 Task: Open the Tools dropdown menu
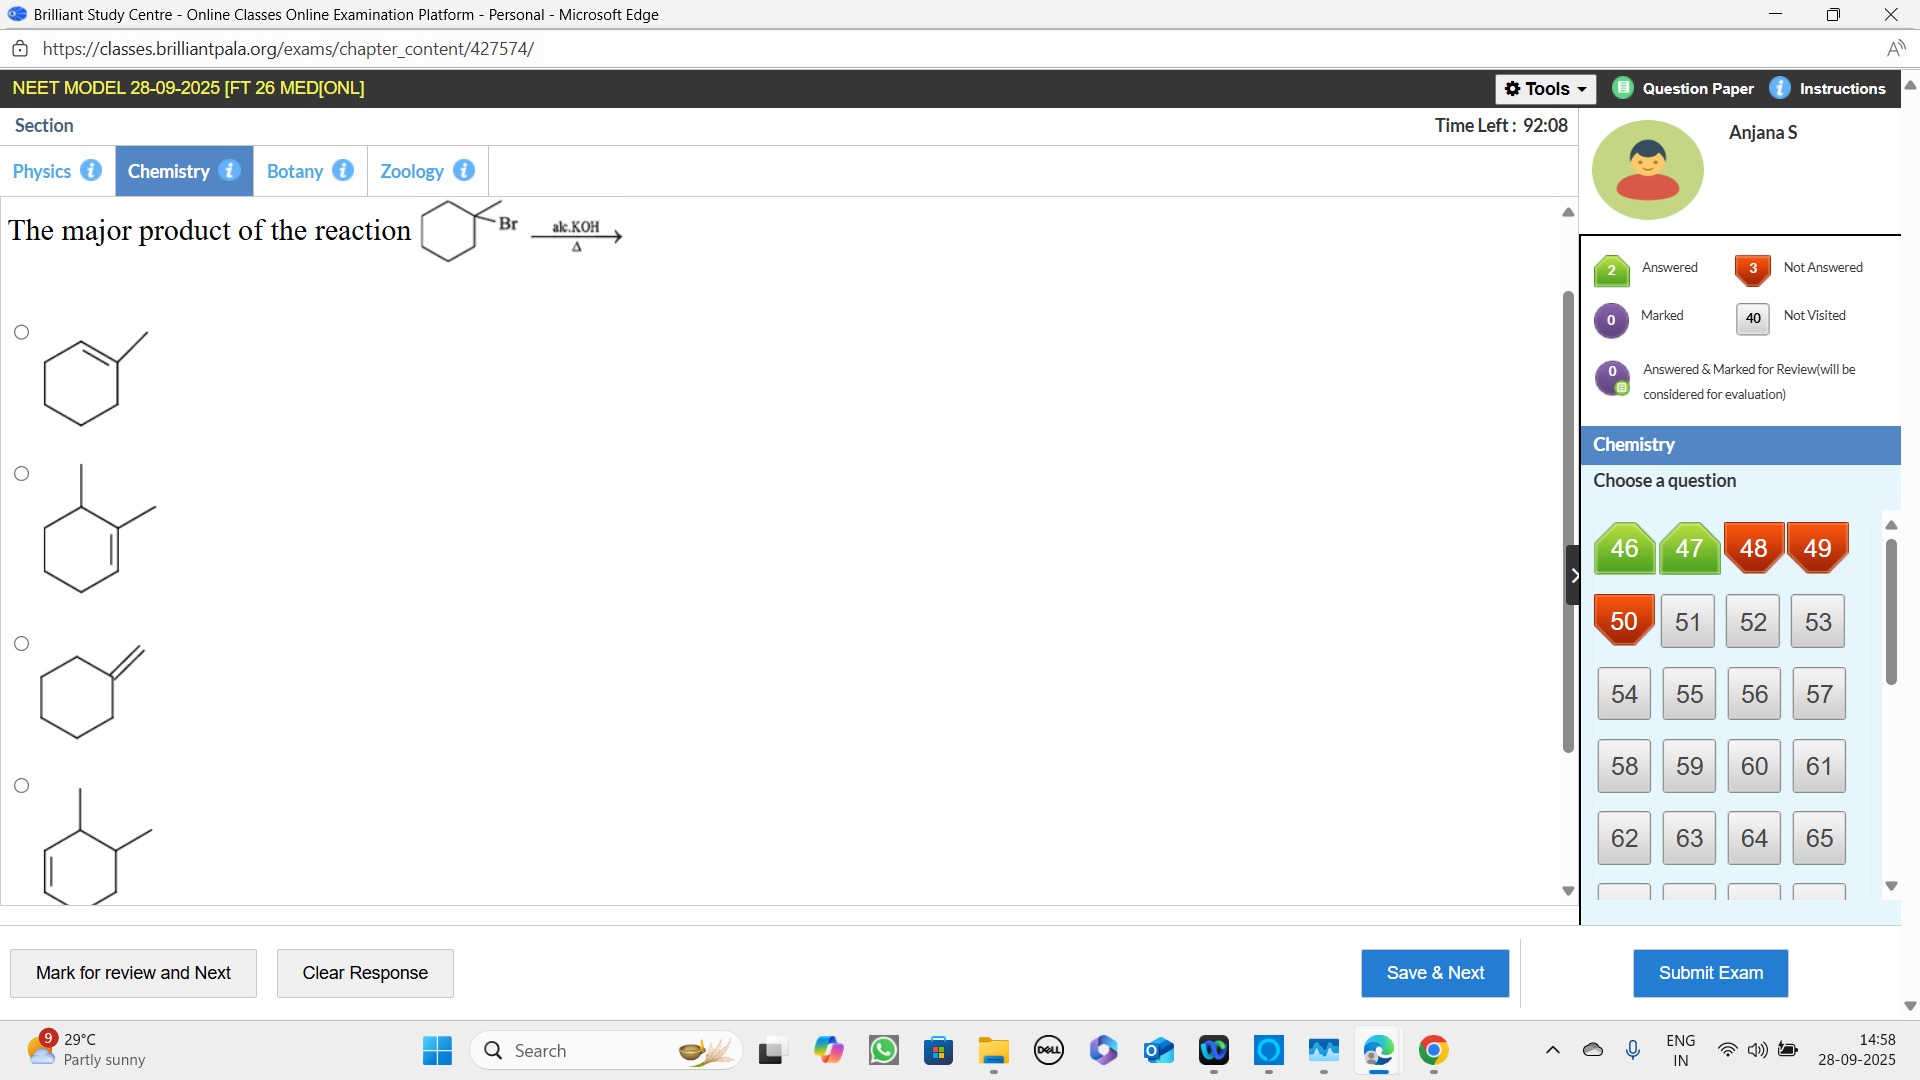point(1545,89)
